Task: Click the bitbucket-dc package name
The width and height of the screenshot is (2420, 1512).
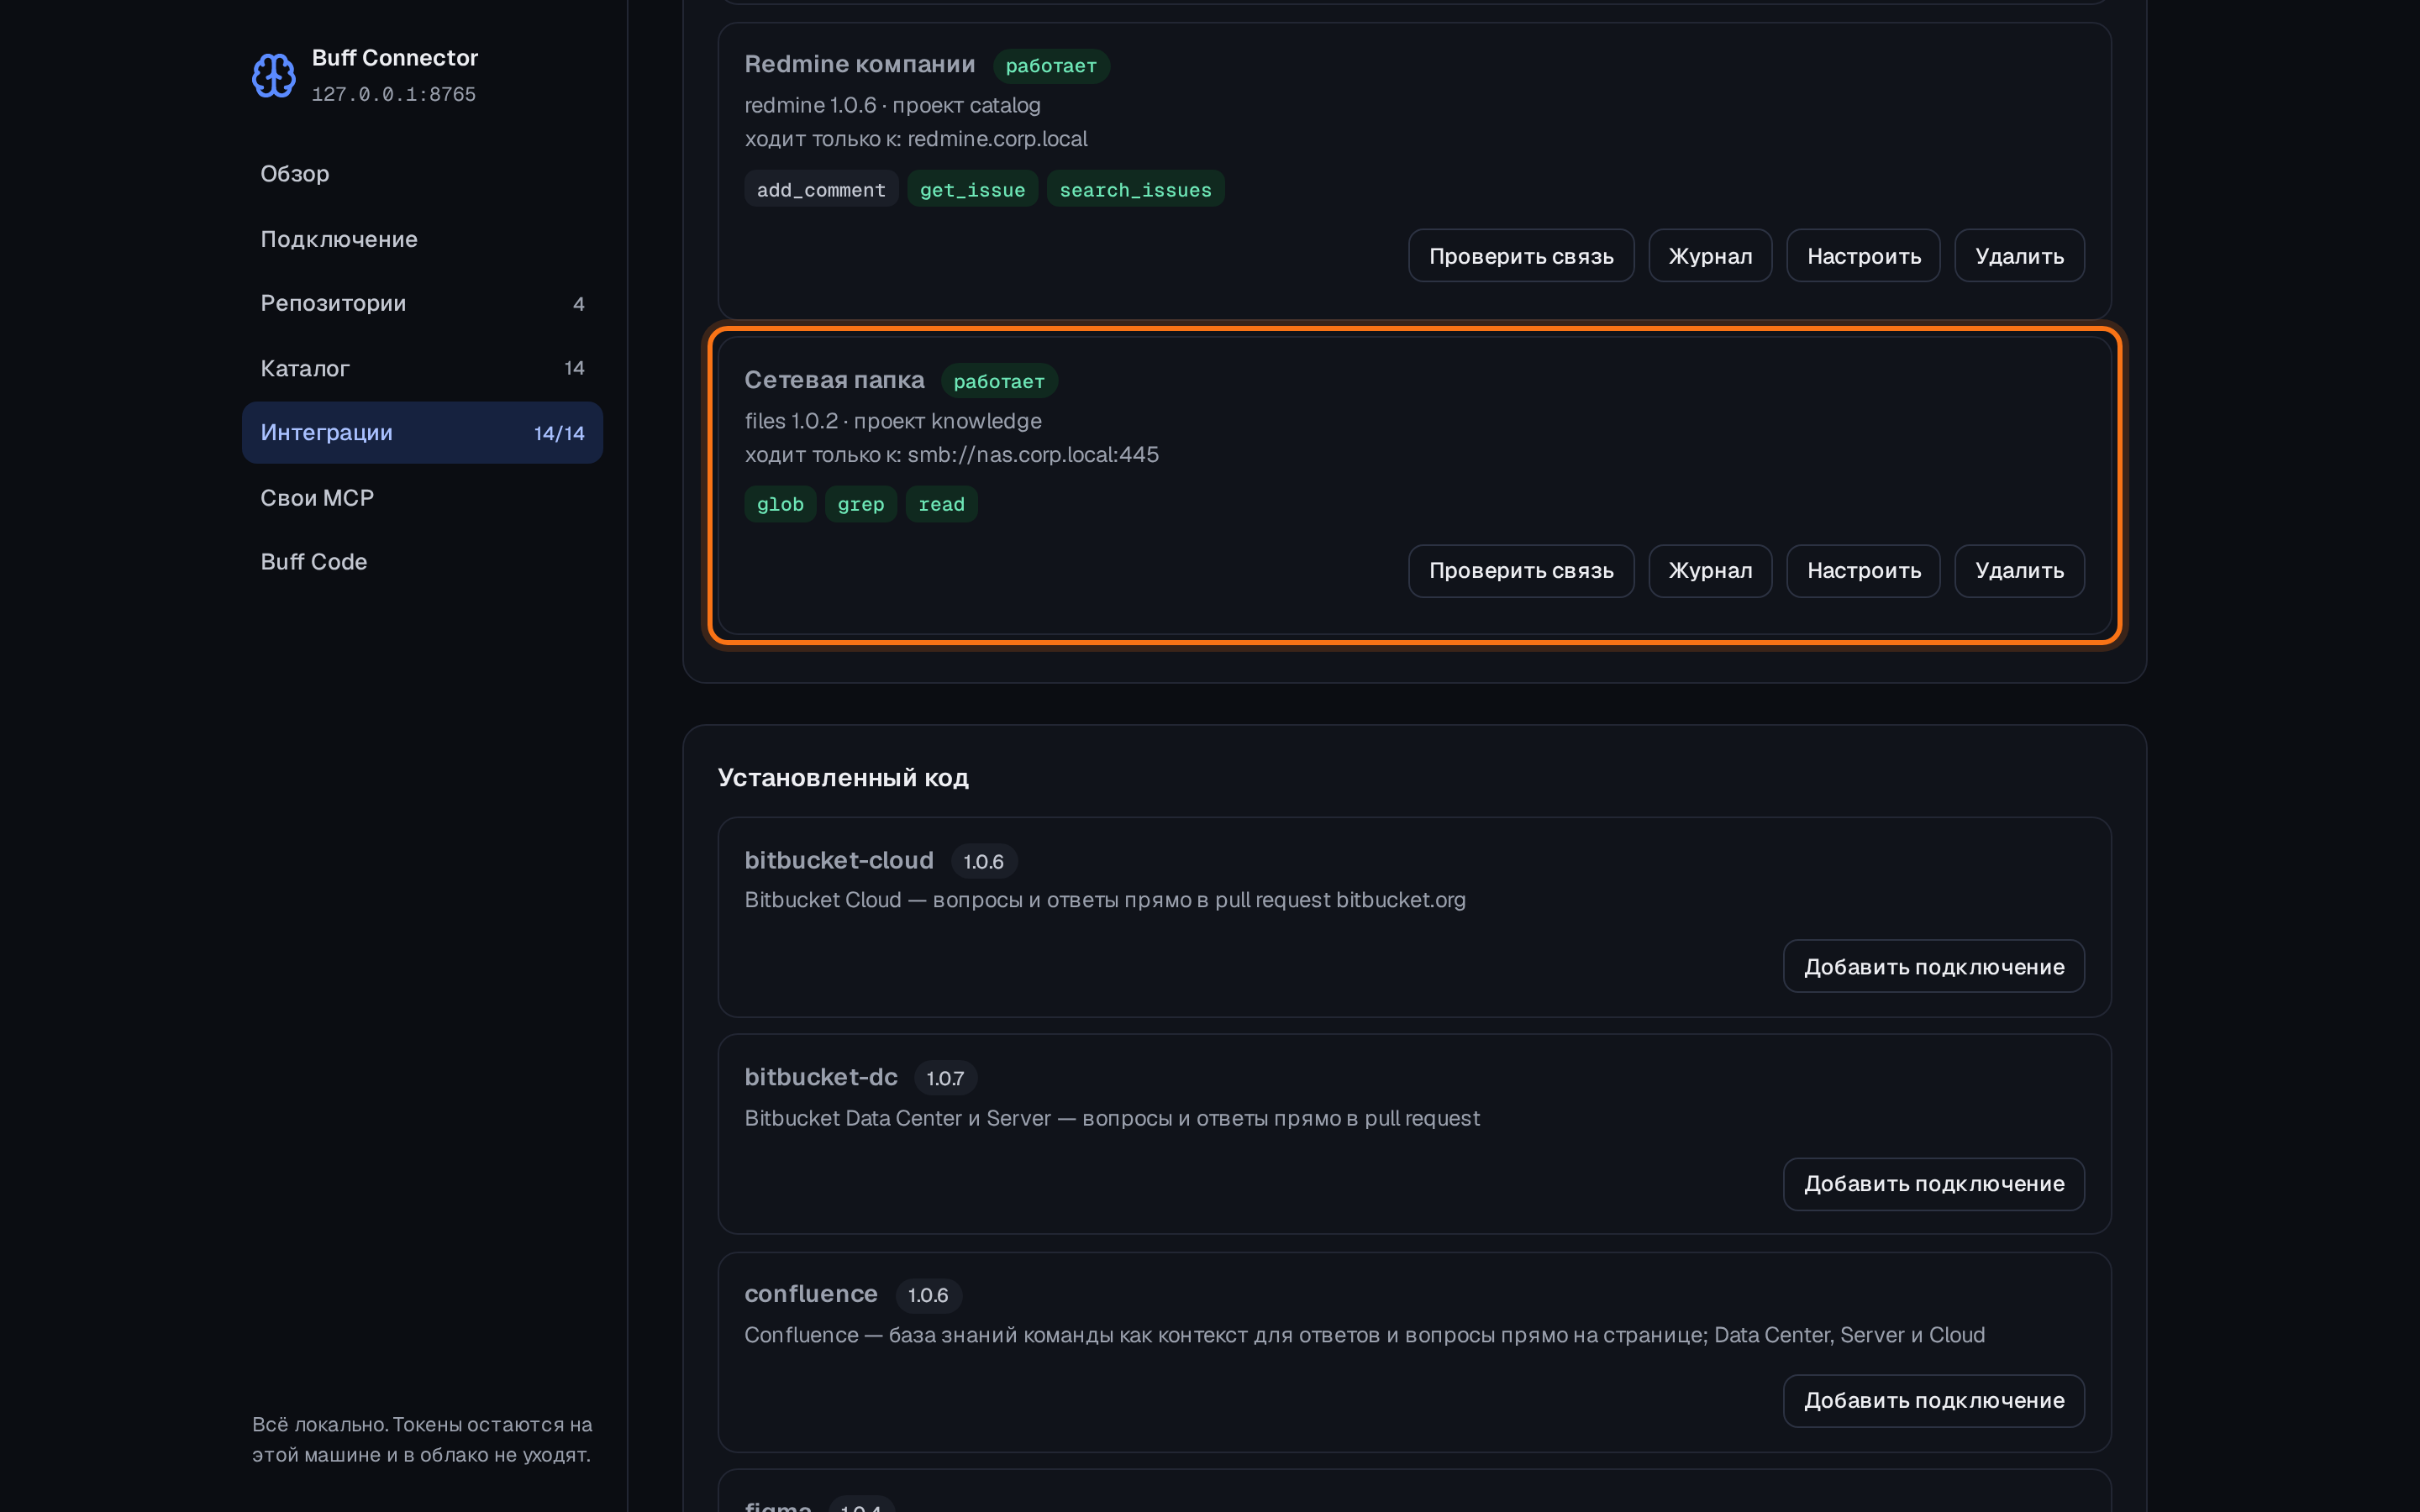Action: coord(820,1077)
